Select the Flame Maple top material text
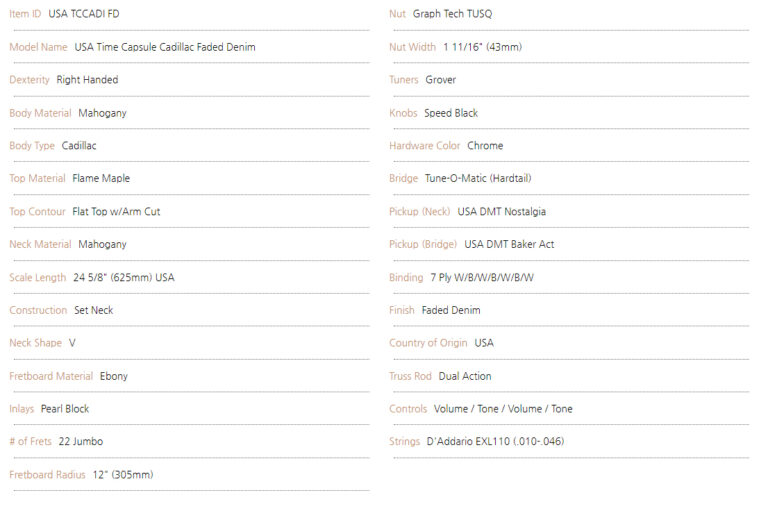 click(x=101, y=178)
